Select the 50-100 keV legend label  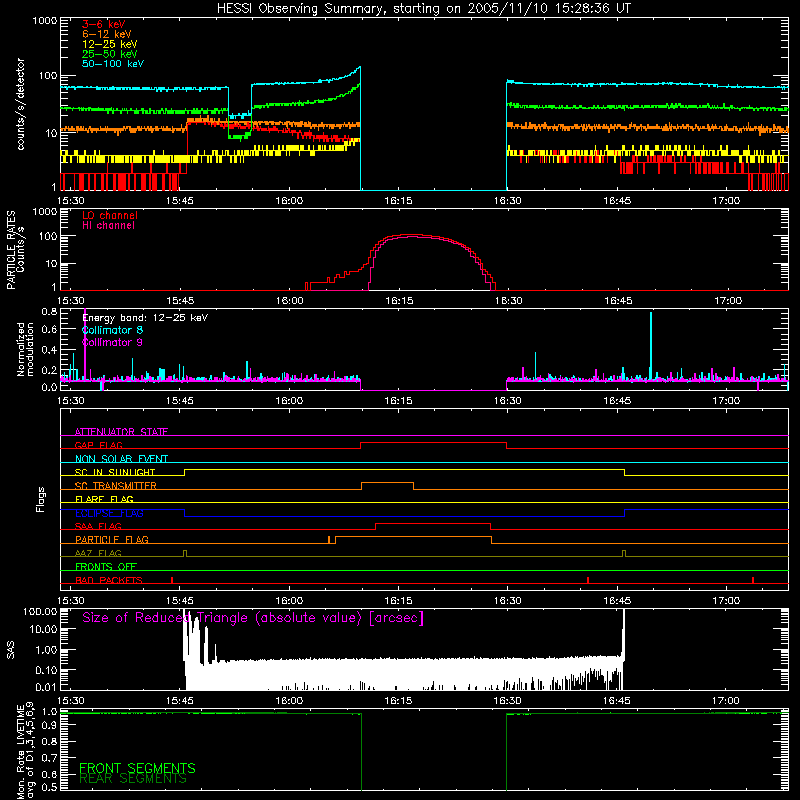tap(113, 64)
